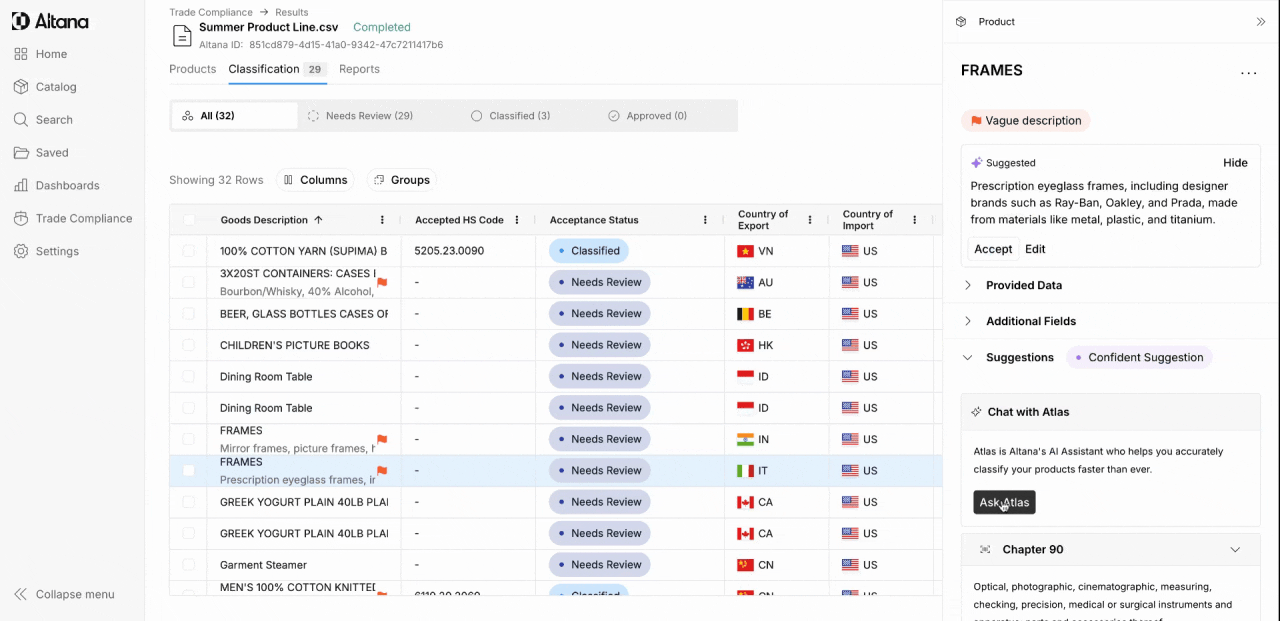Switch to the Reports tab

(x=359, y=69)
